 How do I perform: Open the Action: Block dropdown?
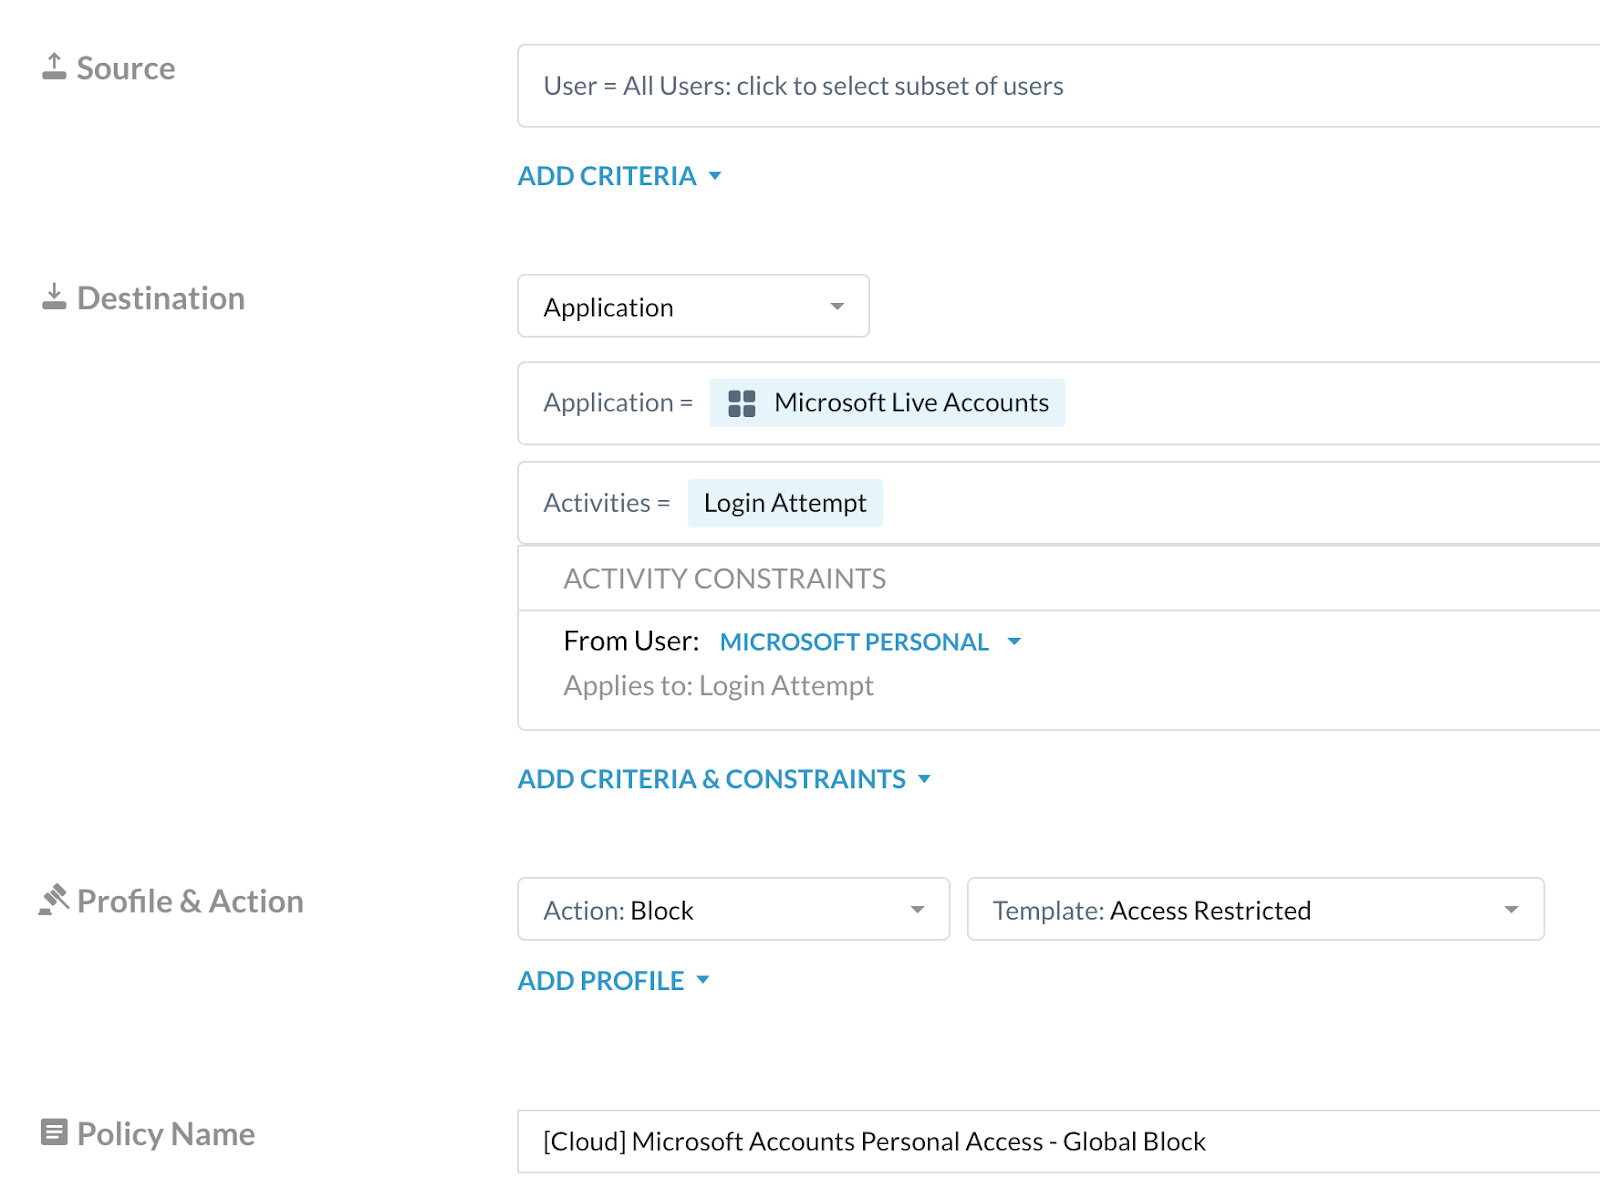(x=733, y=909)
